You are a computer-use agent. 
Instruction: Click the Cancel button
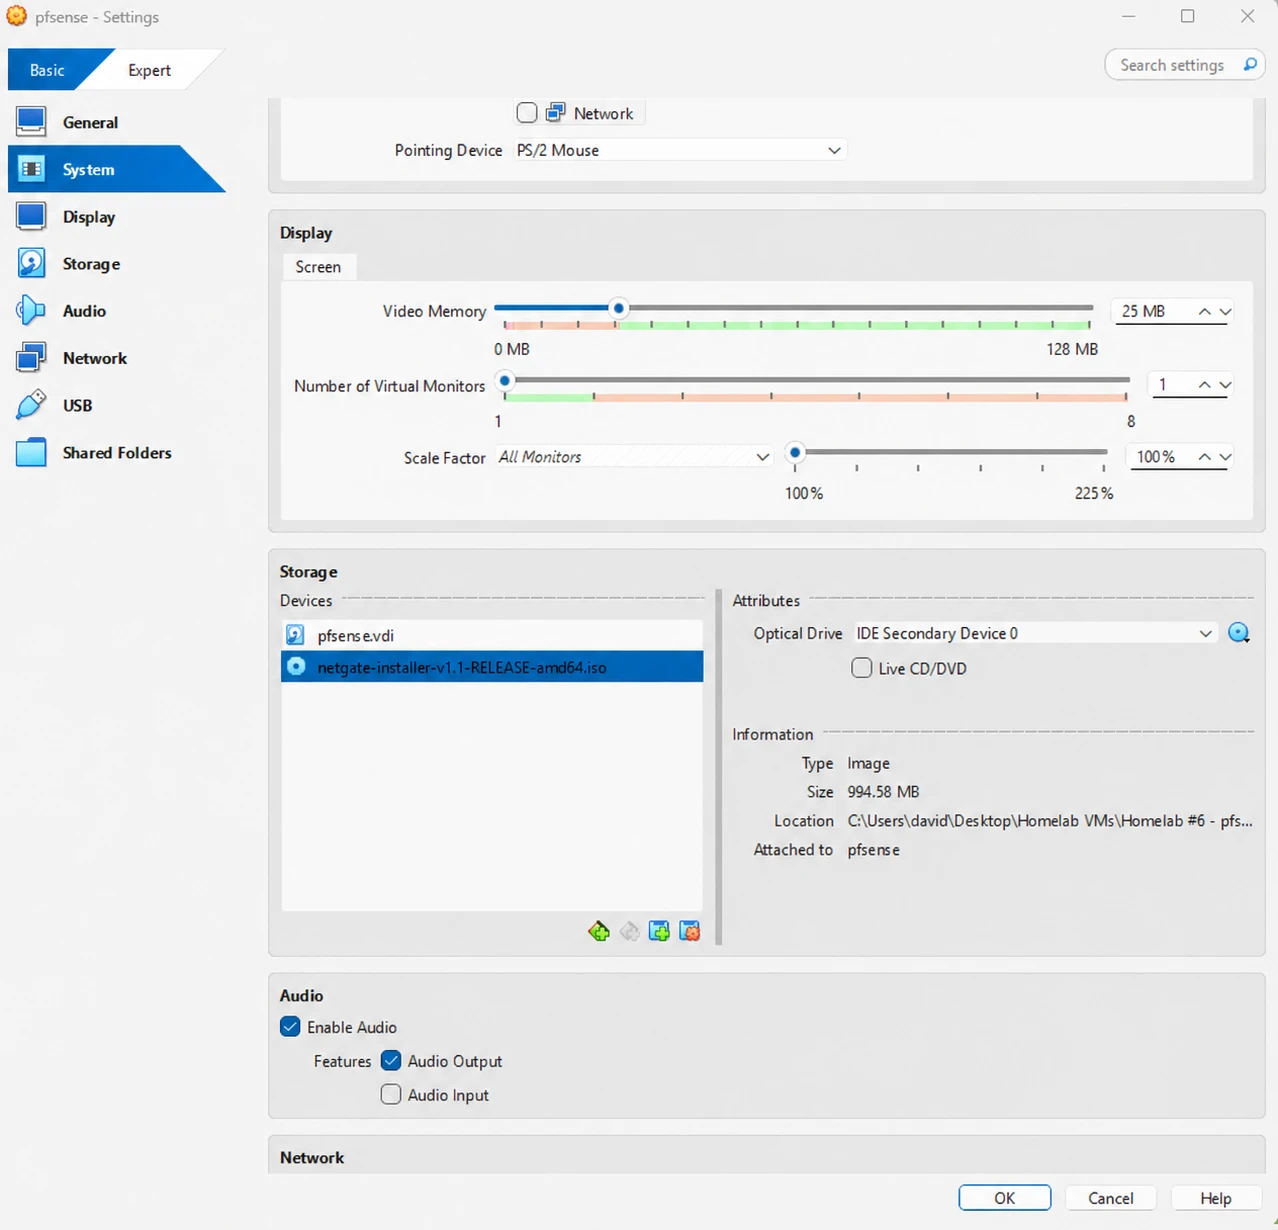point(1110,1198)
